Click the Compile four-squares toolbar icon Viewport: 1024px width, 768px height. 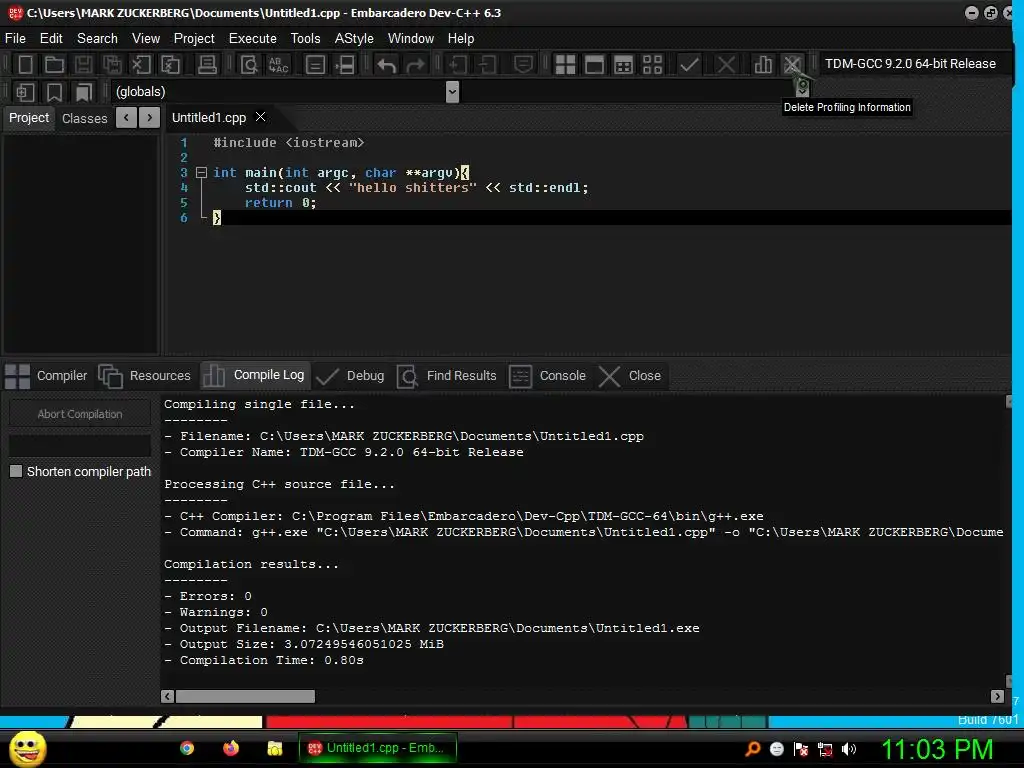point(565,64)
